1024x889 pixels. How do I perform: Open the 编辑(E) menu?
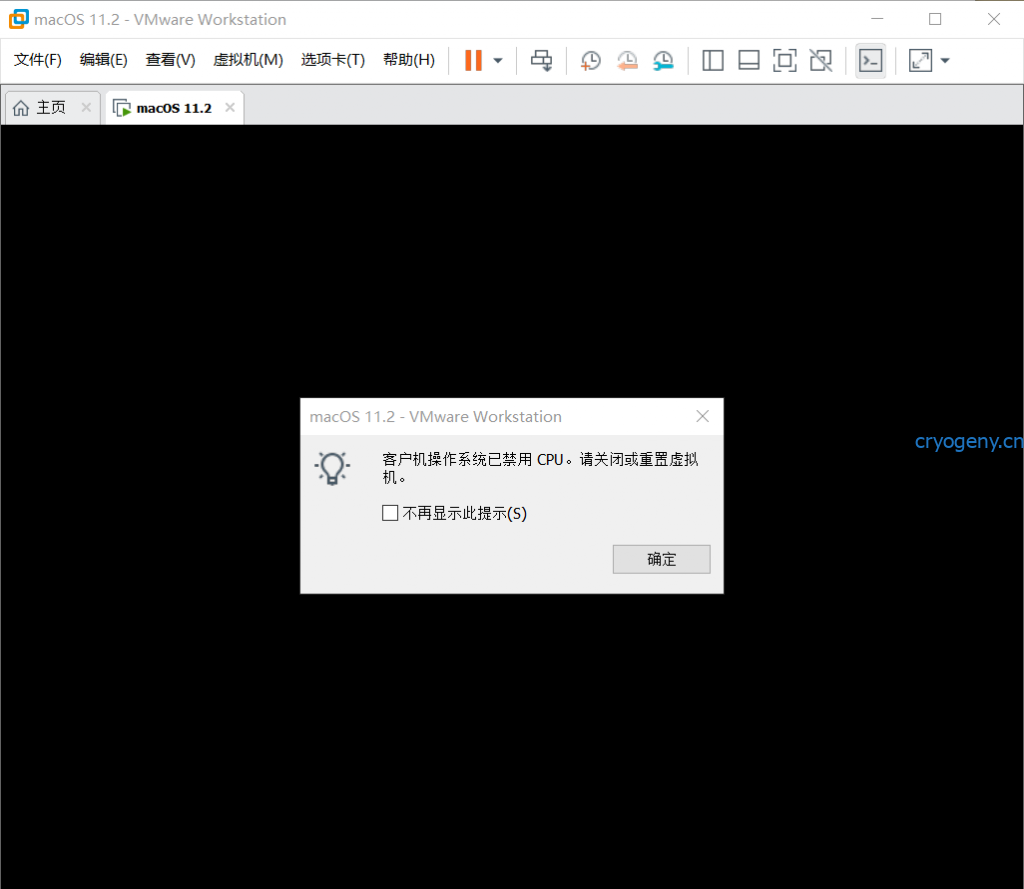[x=103, y=60]
